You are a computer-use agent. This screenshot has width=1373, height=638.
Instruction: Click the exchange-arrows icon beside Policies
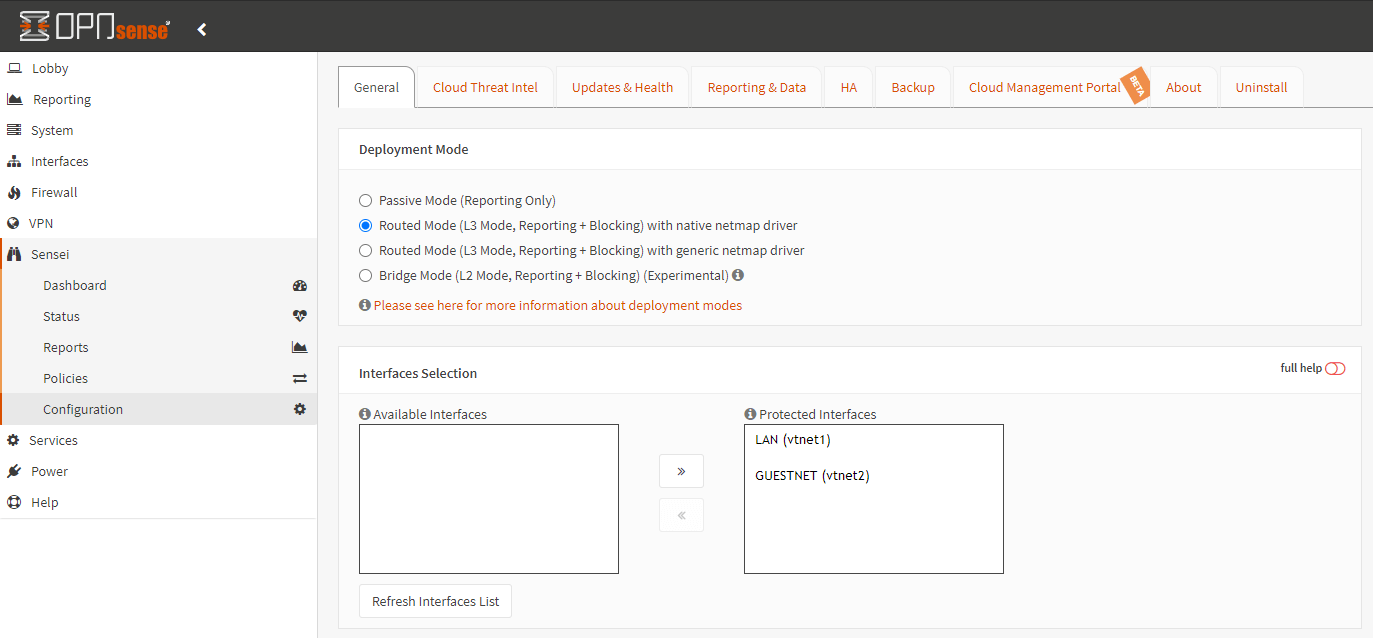coord(299,378)
